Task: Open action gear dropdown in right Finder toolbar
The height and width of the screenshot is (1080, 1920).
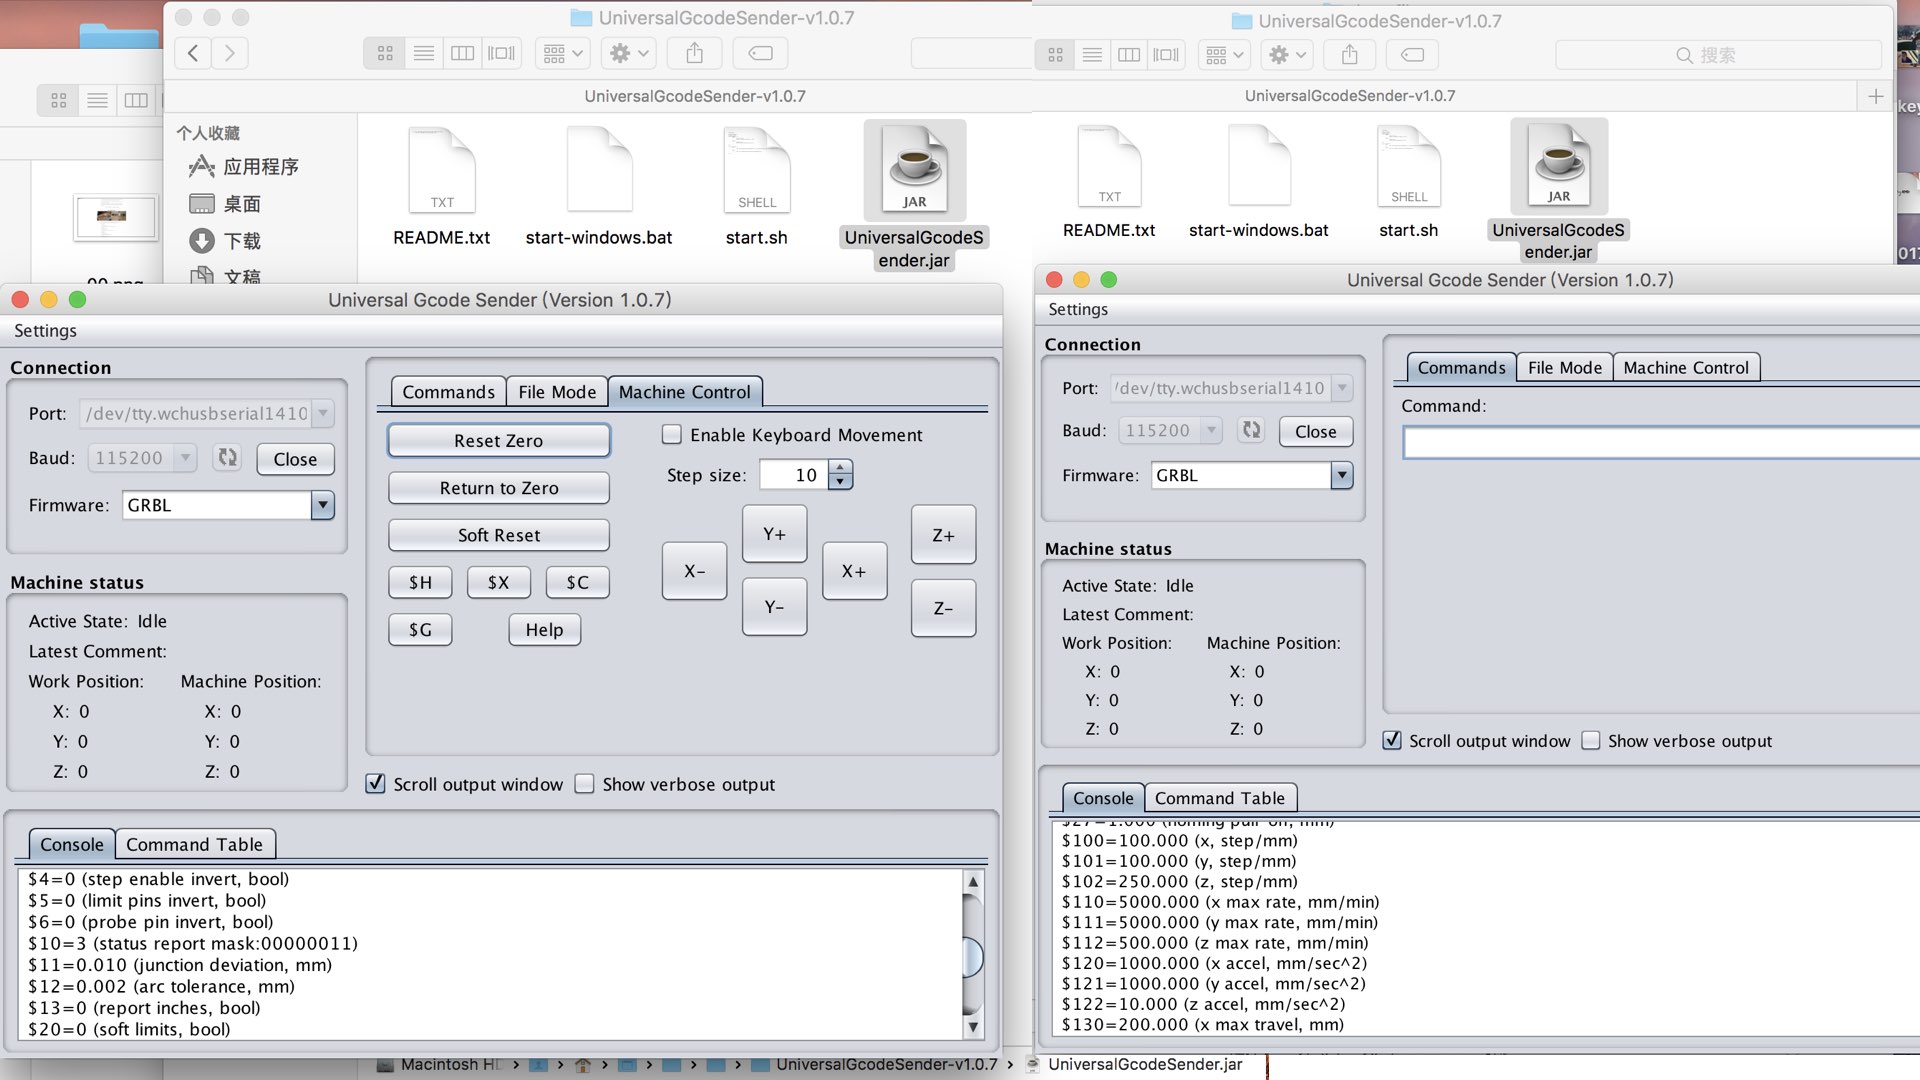Action: point(1287,55)
